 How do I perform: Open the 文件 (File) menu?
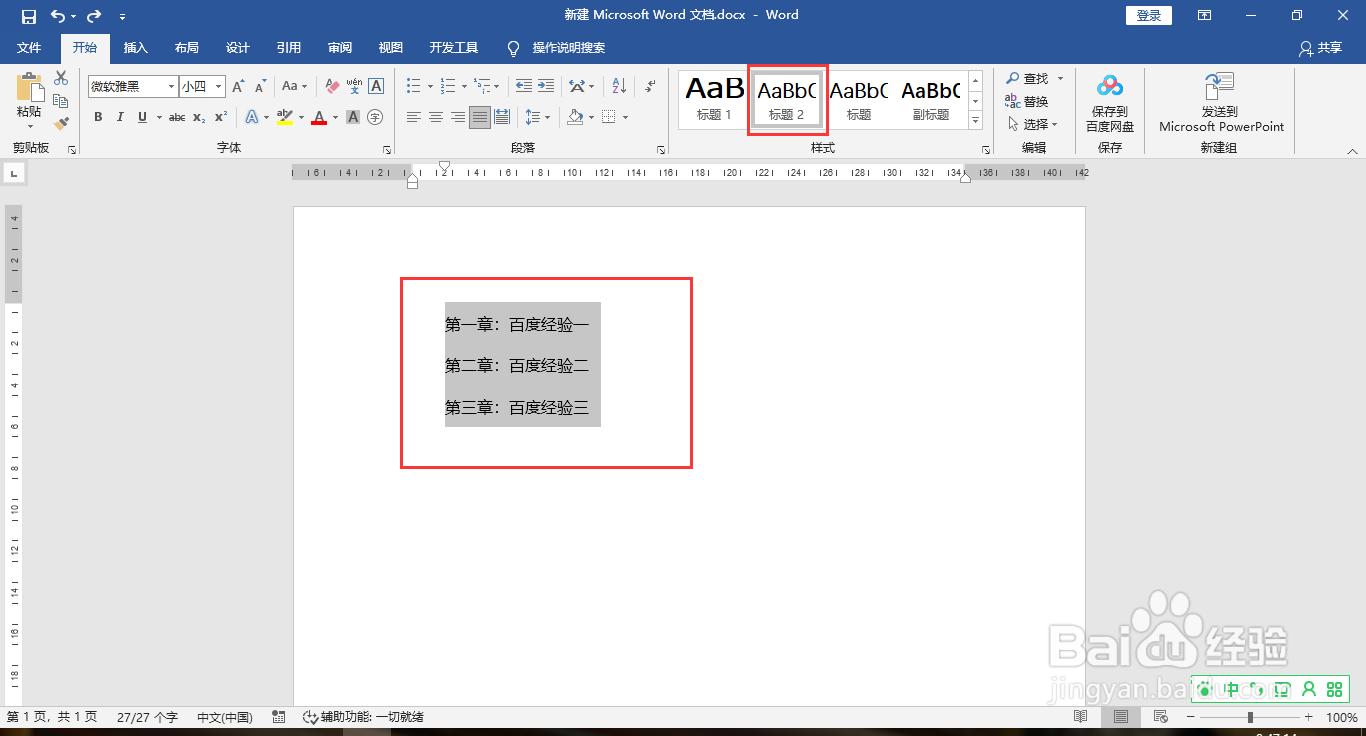click(29, 47)
